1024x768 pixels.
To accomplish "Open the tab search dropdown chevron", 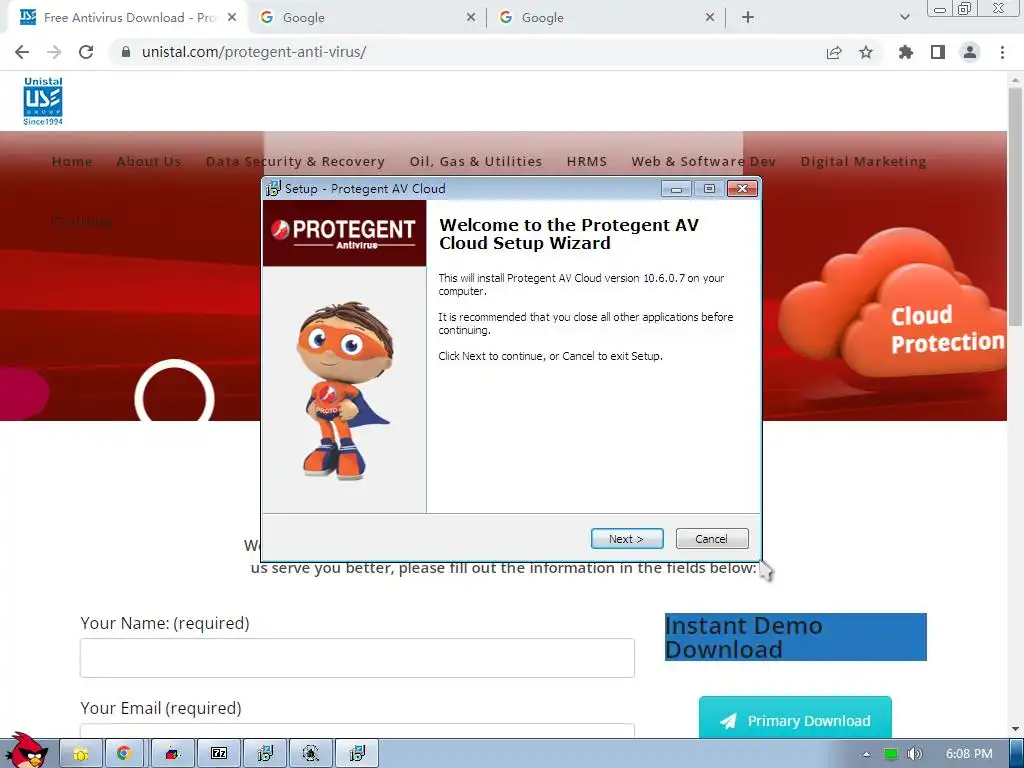I will (904, 18).
